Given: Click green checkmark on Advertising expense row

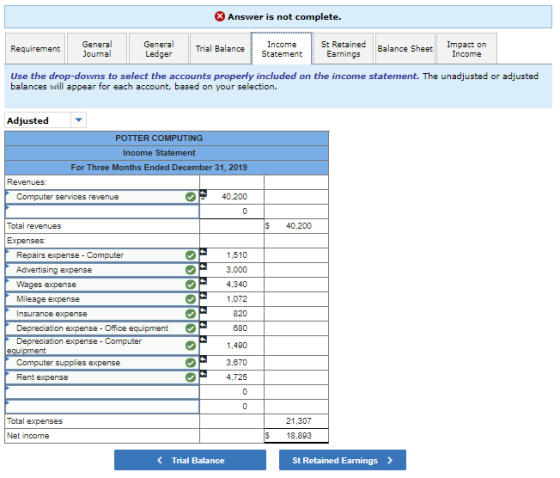Looking at the screenshot, I should 191,270.
